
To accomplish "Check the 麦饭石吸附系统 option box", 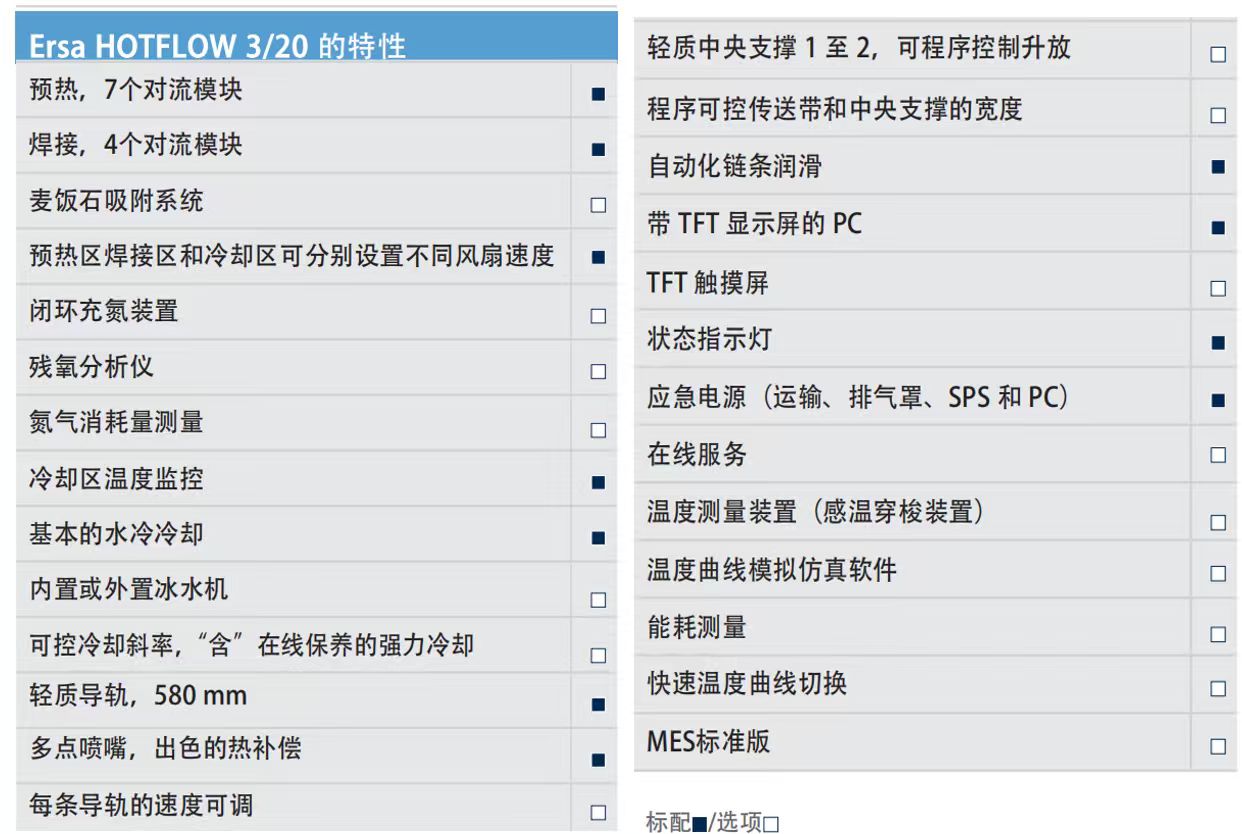I will 598,205.
